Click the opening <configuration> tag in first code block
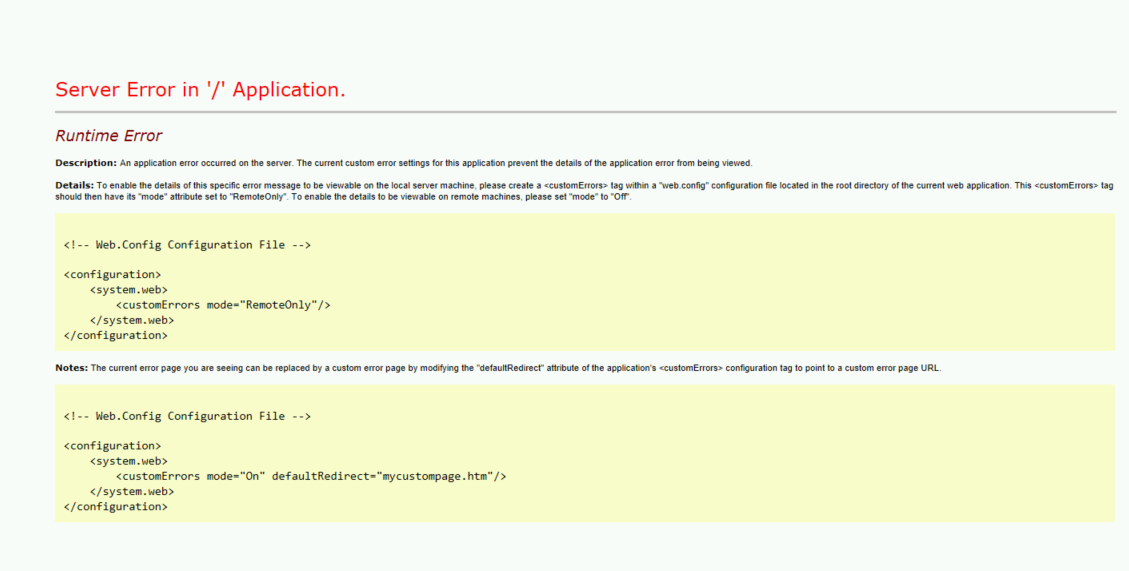Viewport: 1129px width, 571px height. pyautogui.click(x=112, y=275)
